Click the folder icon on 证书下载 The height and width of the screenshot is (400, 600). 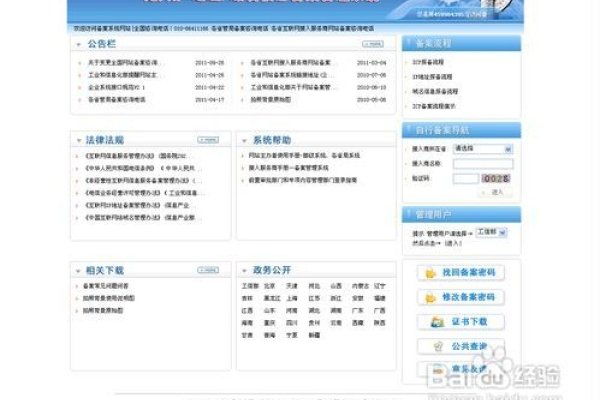[x=437, y=322]
